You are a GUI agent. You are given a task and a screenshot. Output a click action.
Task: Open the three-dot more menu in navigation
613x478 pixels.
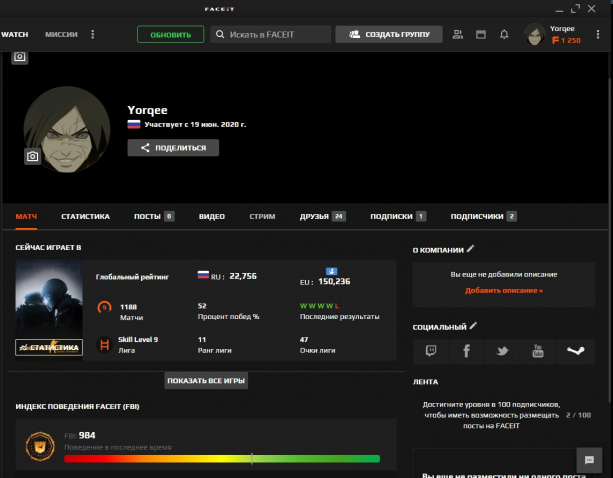93,34
